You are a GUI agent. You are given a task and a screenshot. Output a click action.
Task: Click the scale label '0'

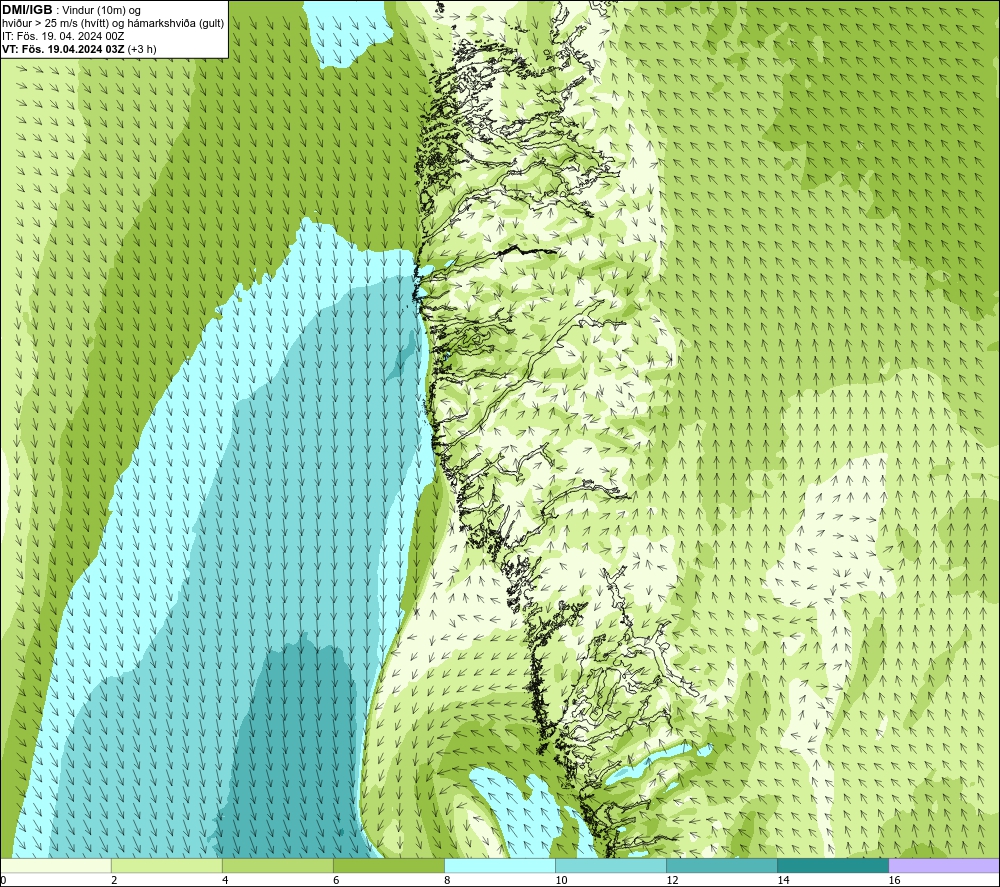[x=4, y=880]
